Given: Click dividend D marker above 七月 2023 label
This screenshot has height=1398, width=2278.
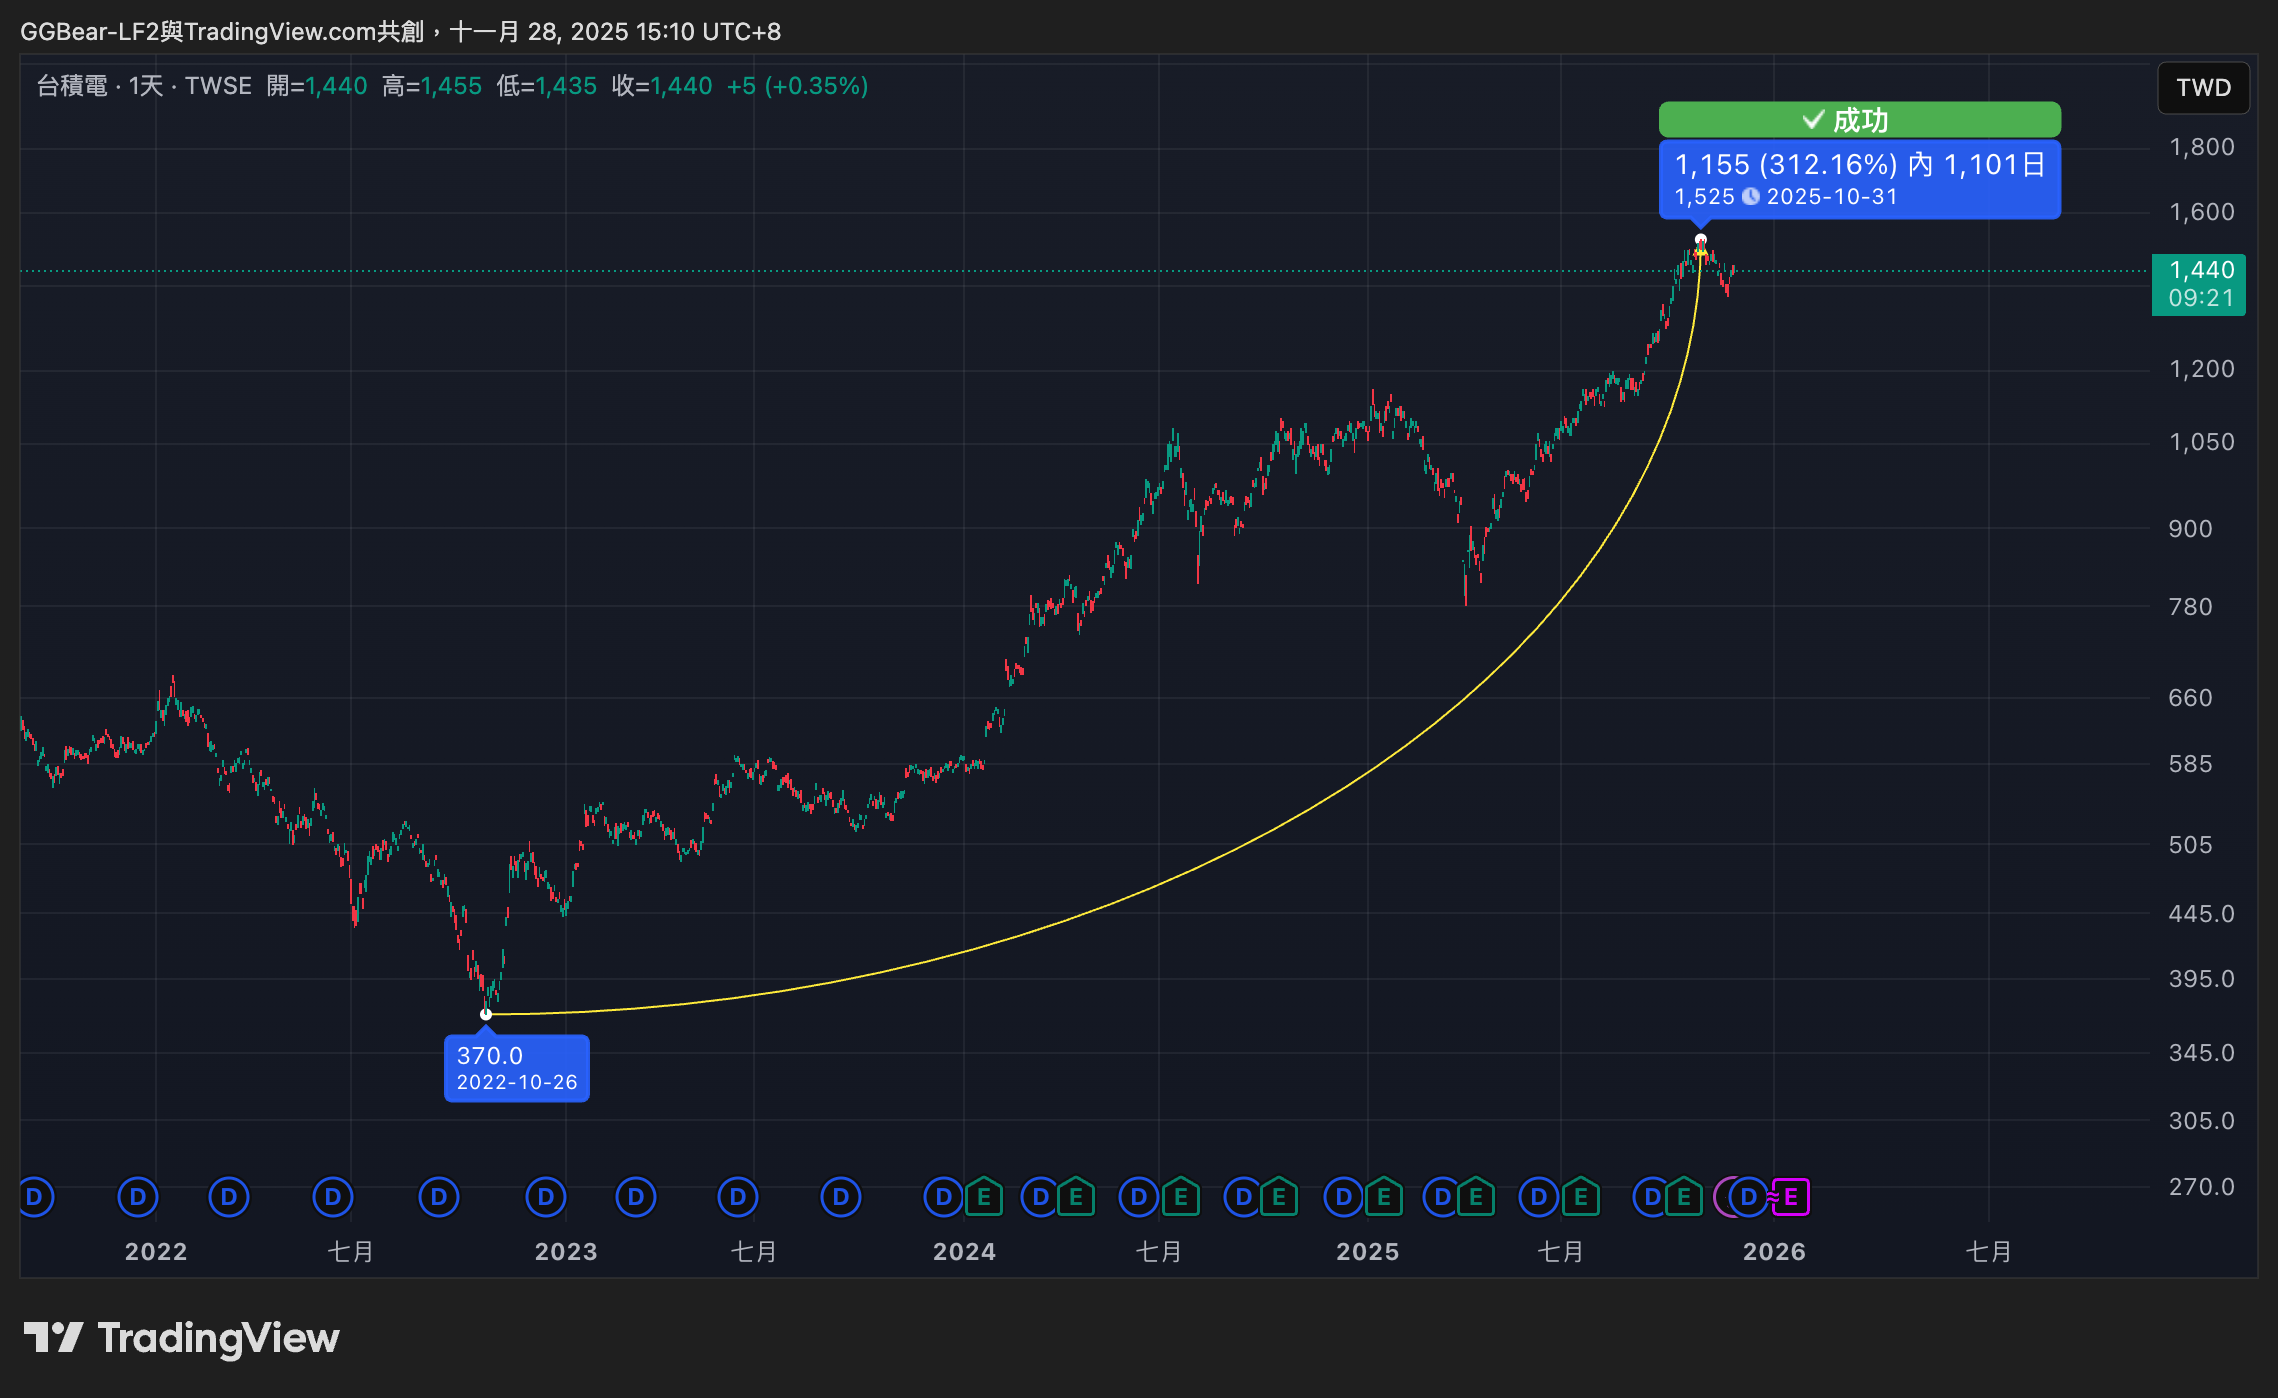Looking at the screenshot, I should tap(738, 1197).
